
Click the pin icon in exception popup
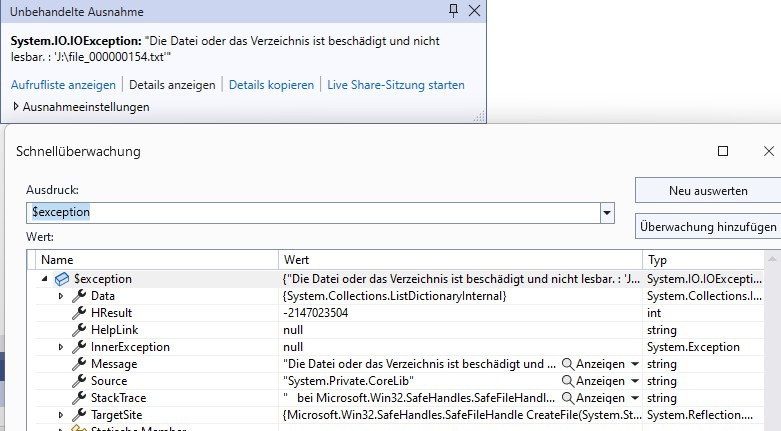tap(453, 11)
